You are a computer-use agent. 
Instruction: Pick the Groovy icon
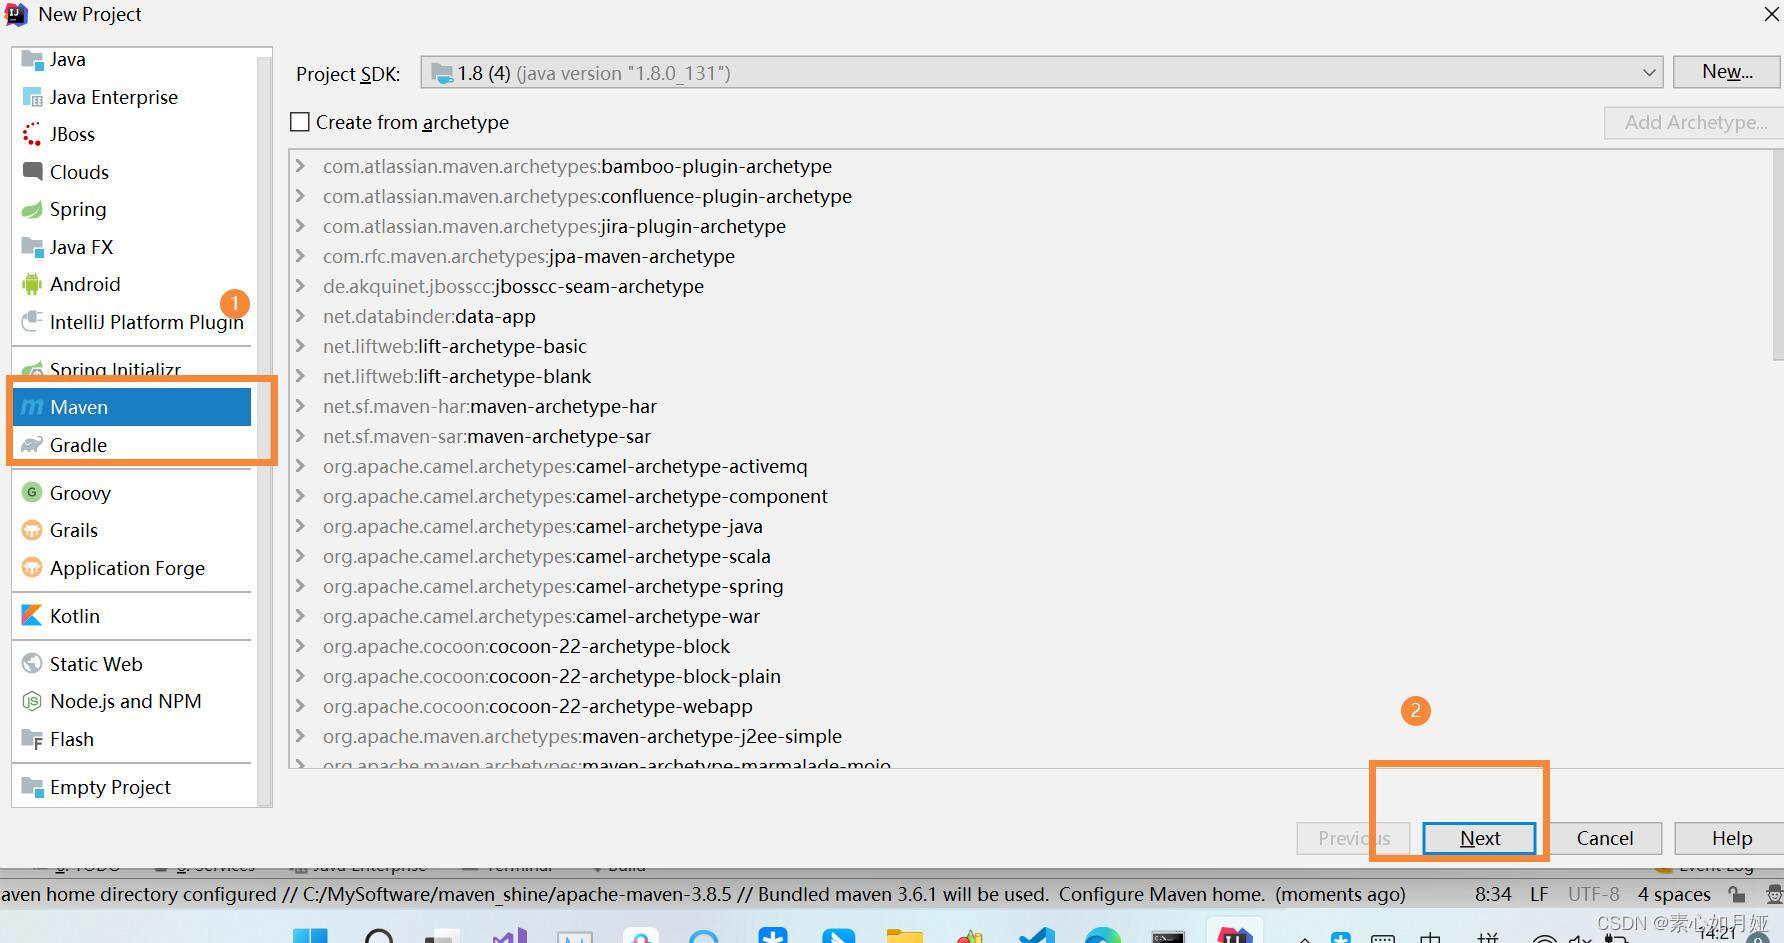pyautogui.click(x=32, y=492)
